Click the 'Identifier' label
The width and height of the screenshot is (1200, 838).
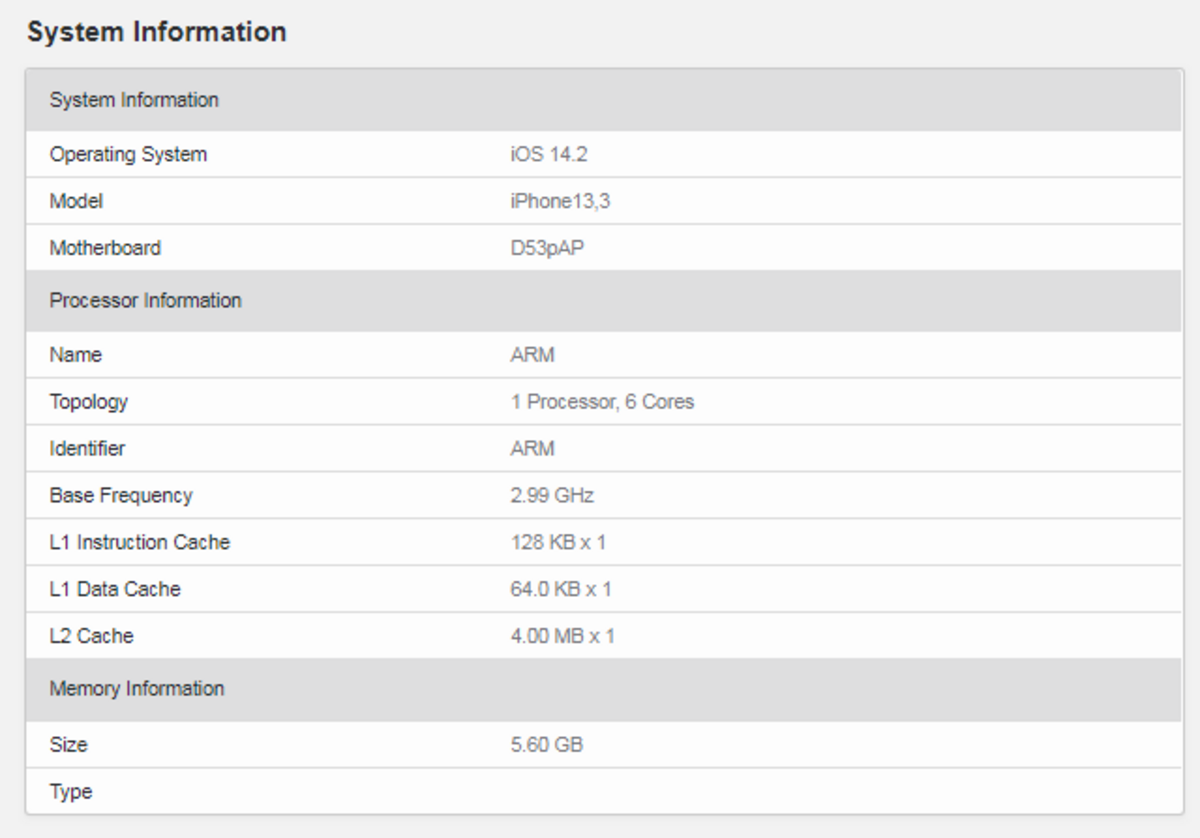(87, 449)
